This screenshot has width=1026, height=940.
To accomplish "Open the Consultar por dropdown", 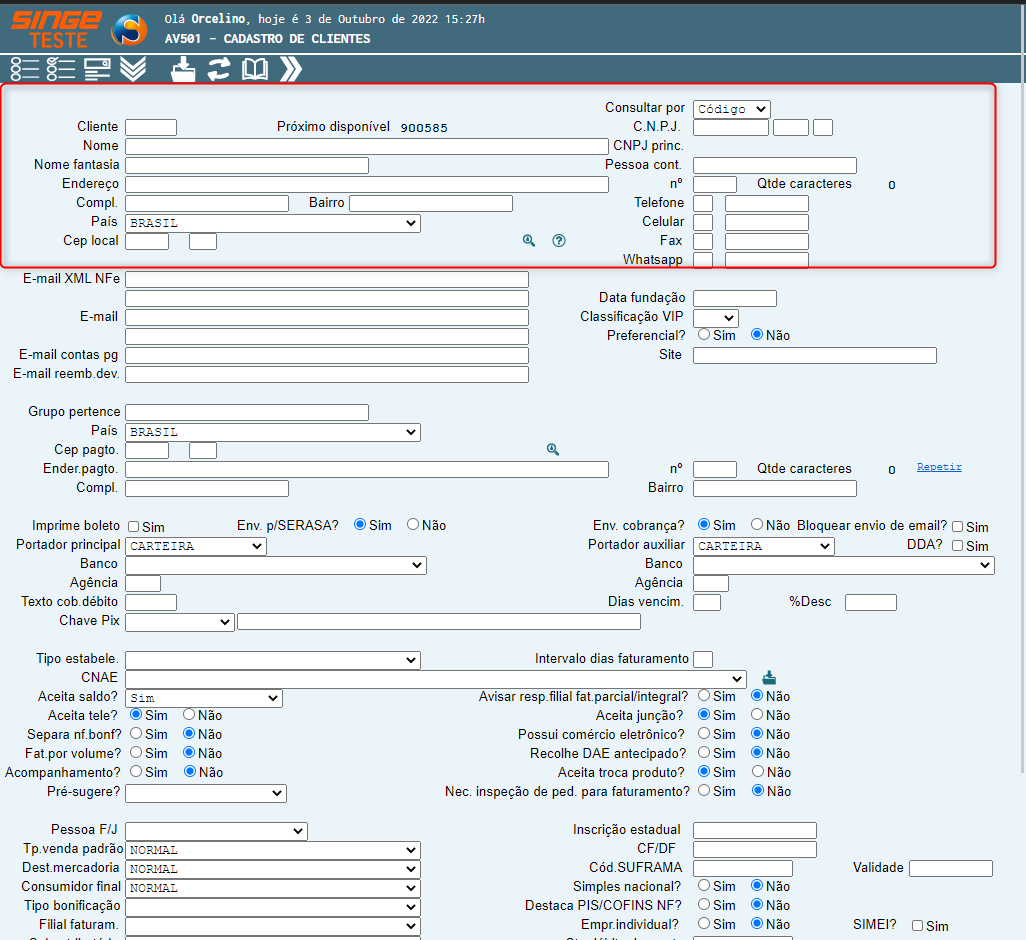I will [731, 109].
